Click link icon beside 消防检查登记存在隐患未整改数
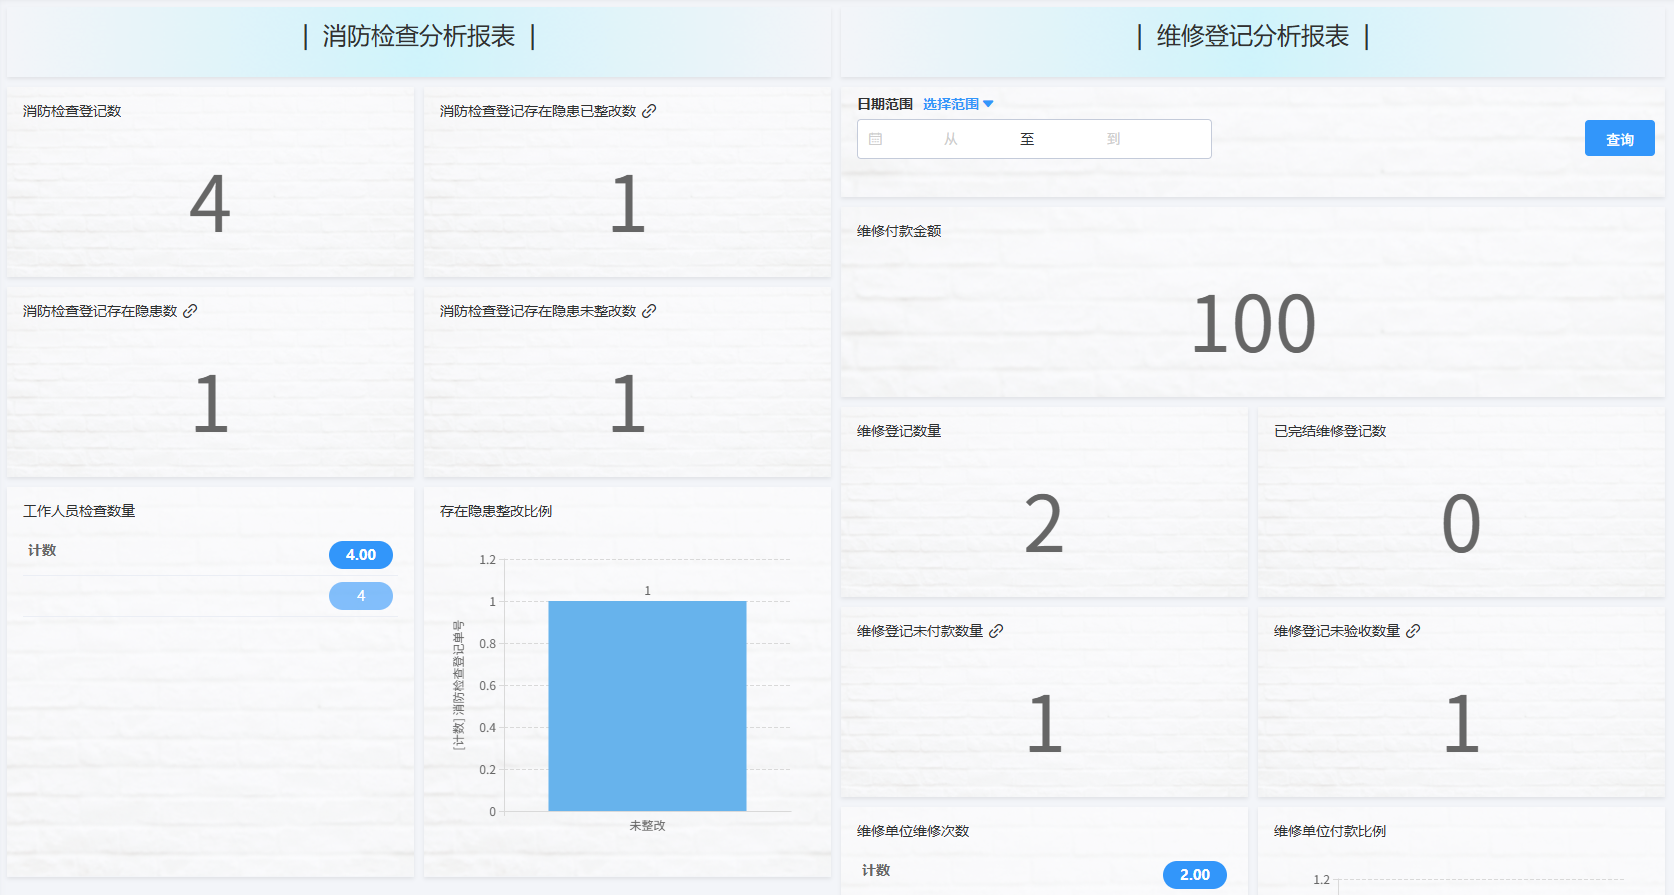 649,311
